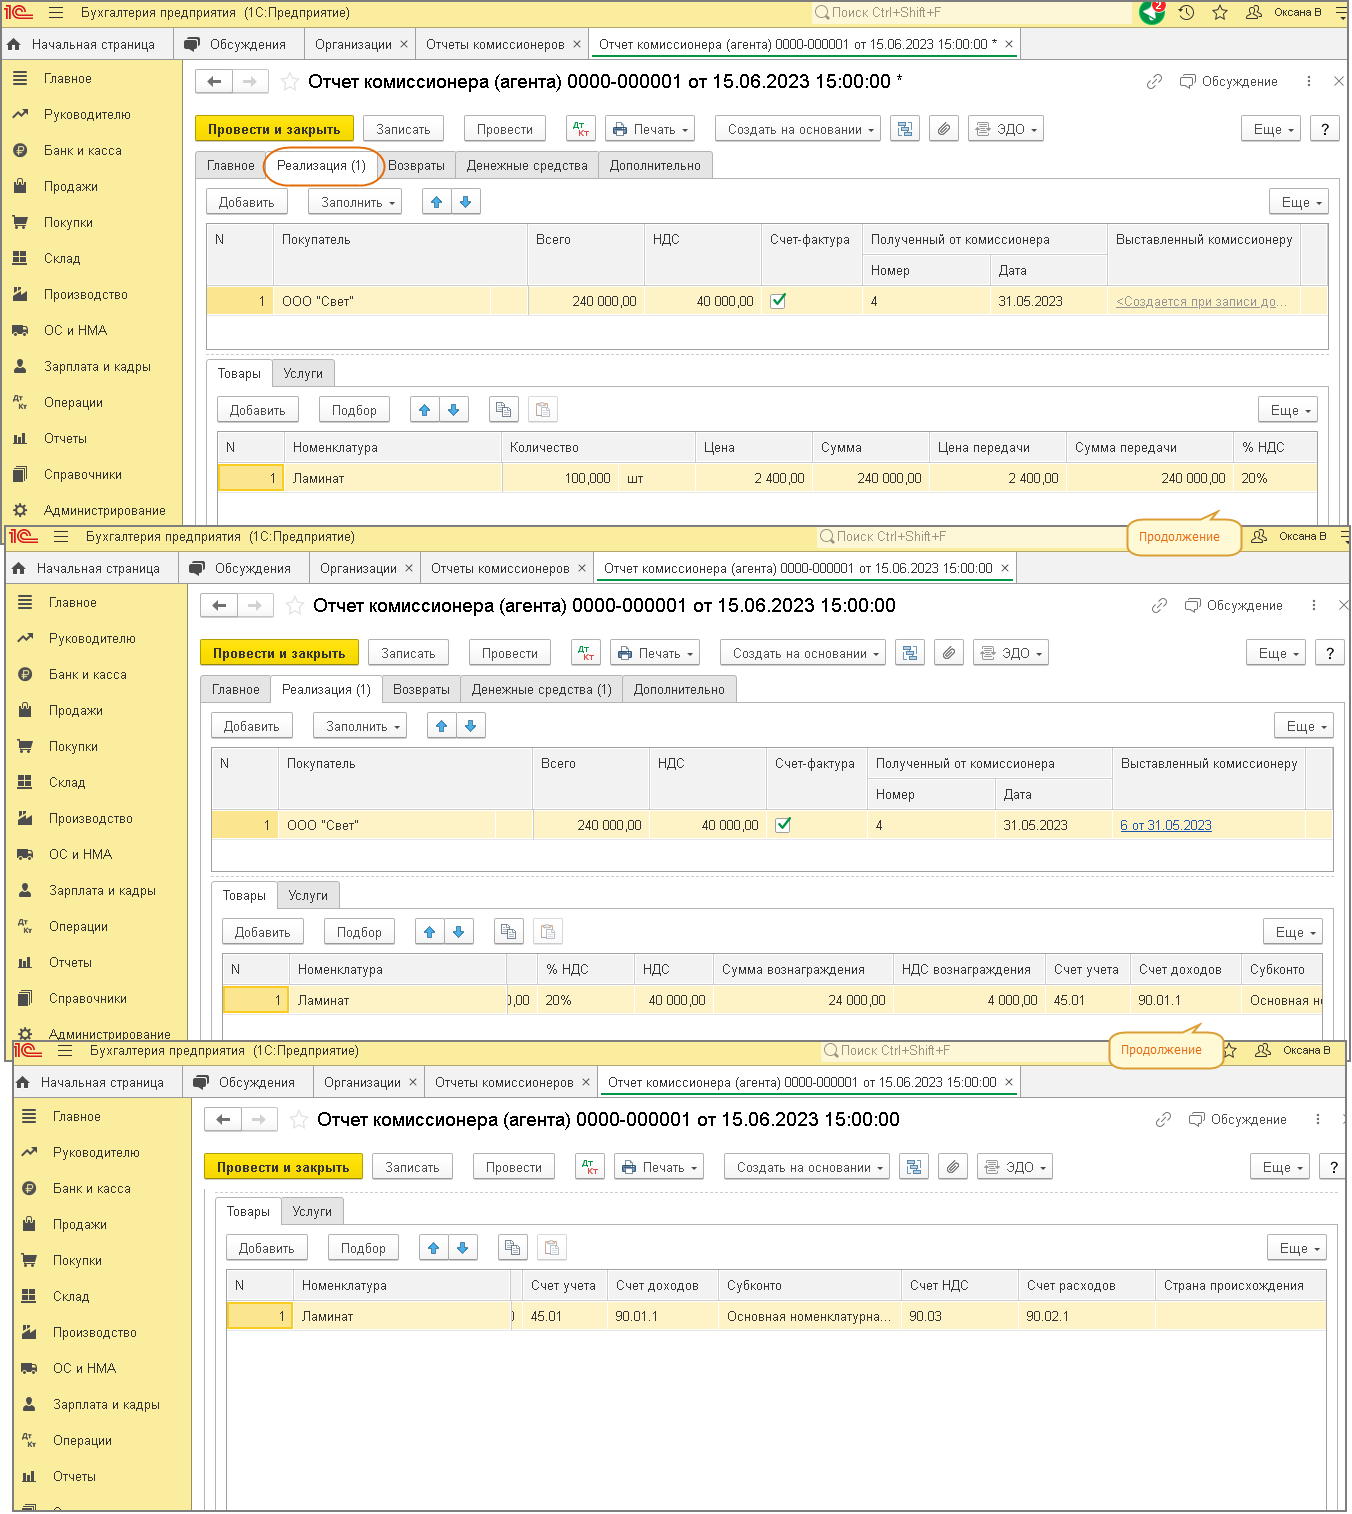Open related documents structure icon in the top window
This screenshot has width=1352, height=1514.
tap(905, 129)
